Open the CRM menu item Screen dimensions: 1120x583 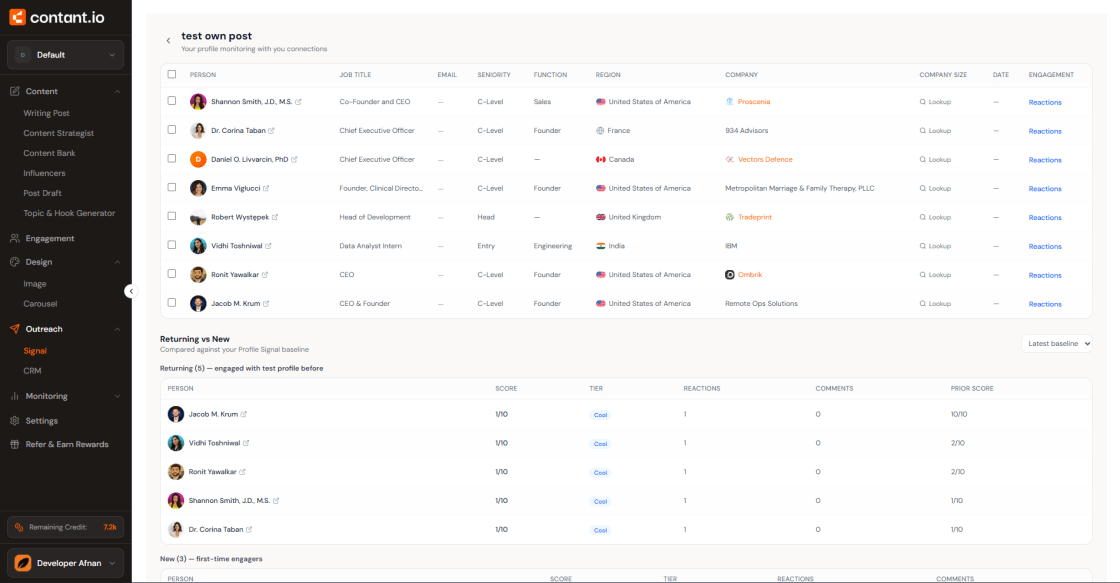click(x=32, y=371)
